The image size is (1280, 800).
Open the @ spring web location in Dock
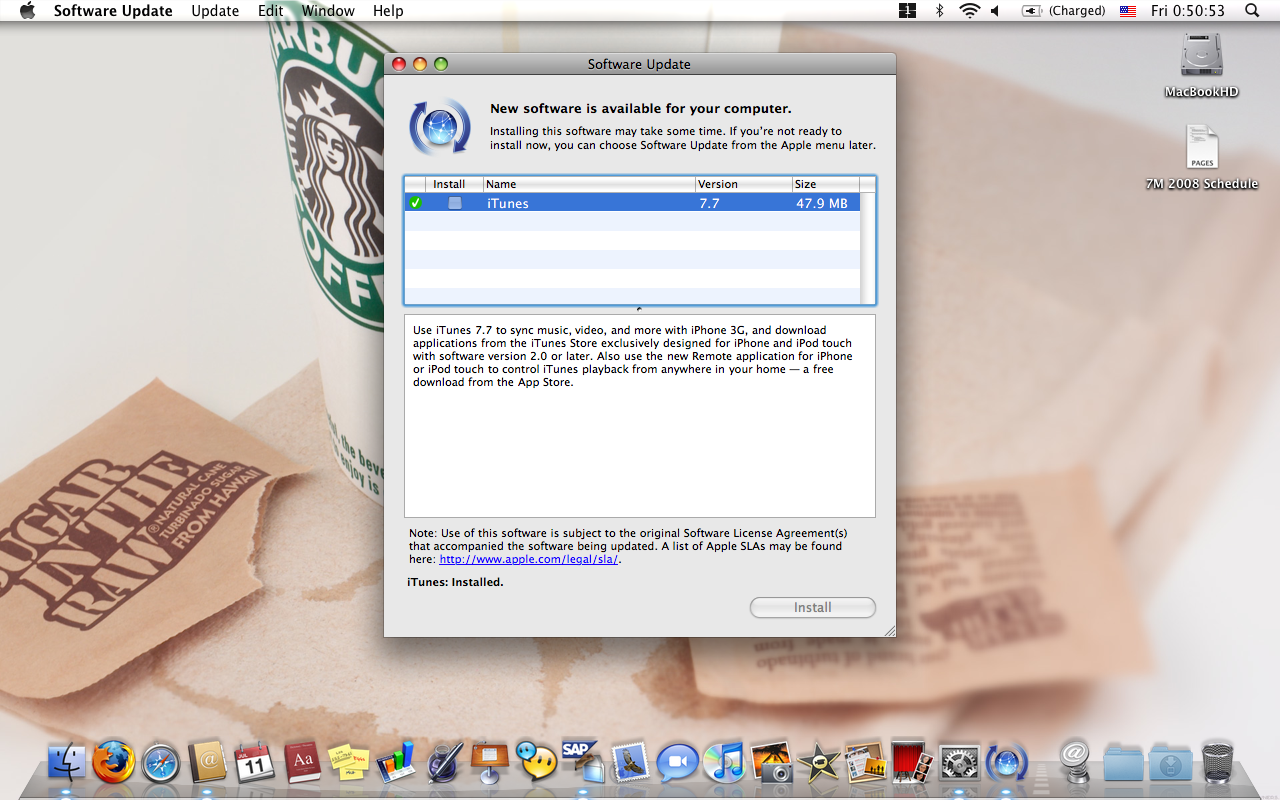click(1075, 762)
